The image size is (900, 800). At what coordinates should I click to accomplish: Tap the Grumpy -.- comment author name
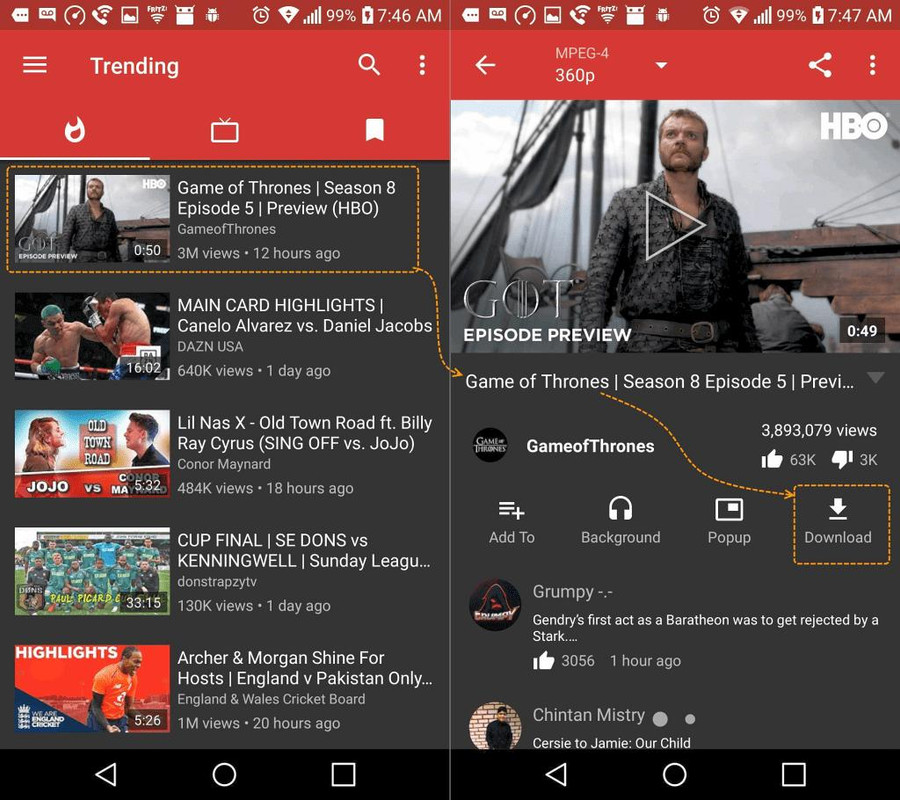point(572,592)
